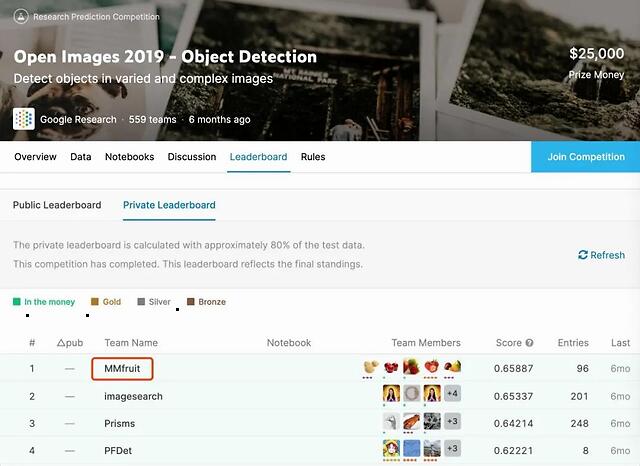Viewport: 640px width, 466px height.
Task: Show PFDet's +3 more members
Action: click(x=452, y=448)
